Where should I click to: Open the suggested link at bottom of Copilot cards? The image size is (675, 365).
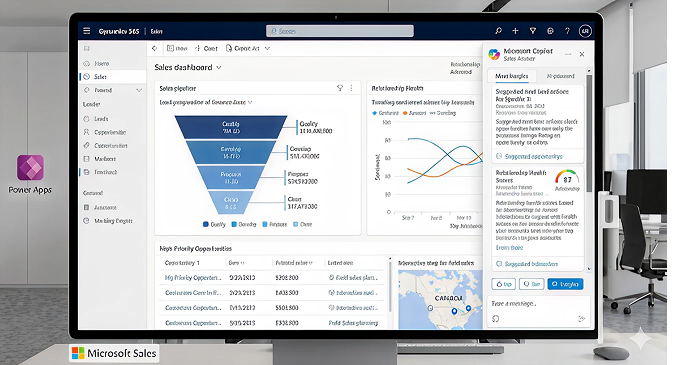(x=531, y=264)
